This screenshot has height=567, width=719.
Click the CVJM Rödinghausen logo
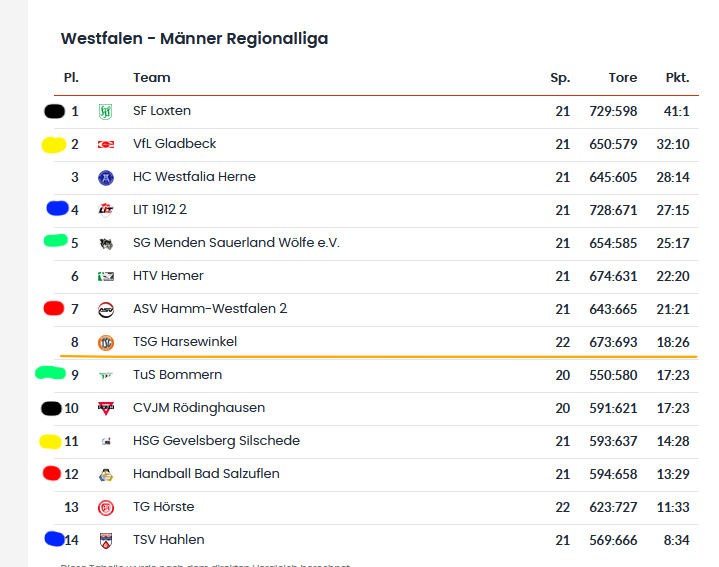[x=105, y=408]
